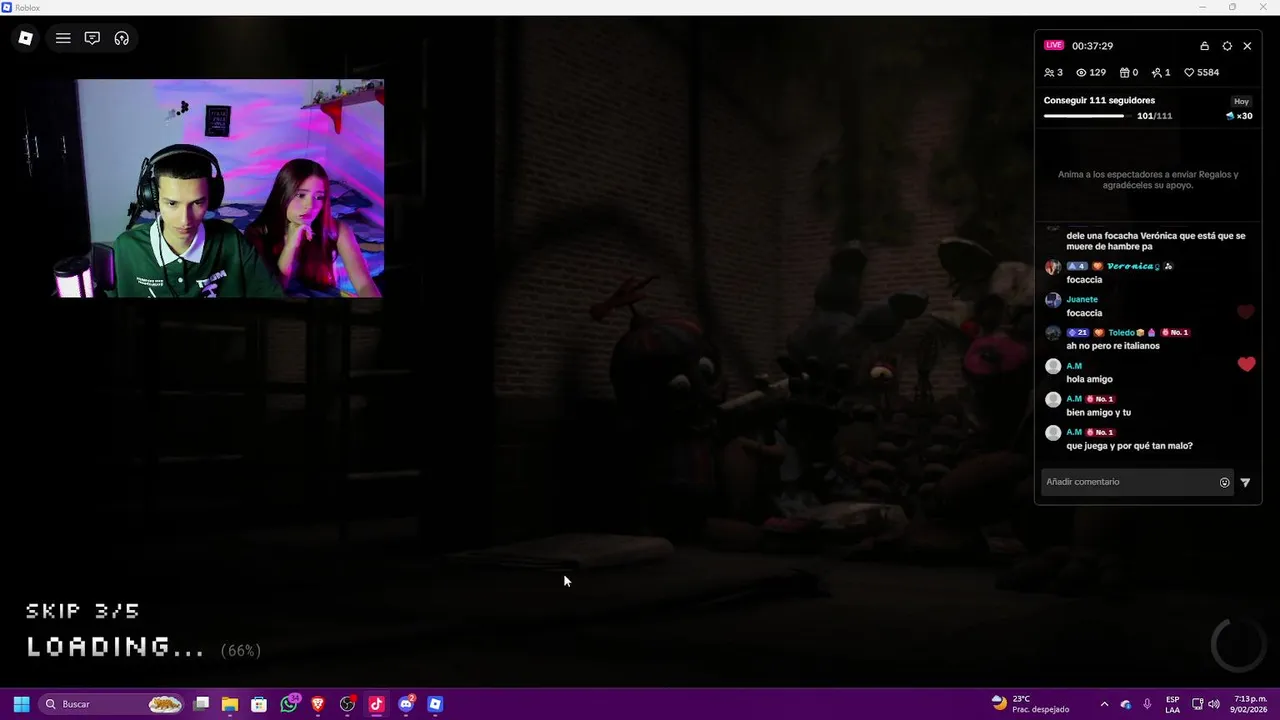Viewport: 1280px width, 720px height.
Task: Click the Toledo username in chat
Action: click(1121, 332)
